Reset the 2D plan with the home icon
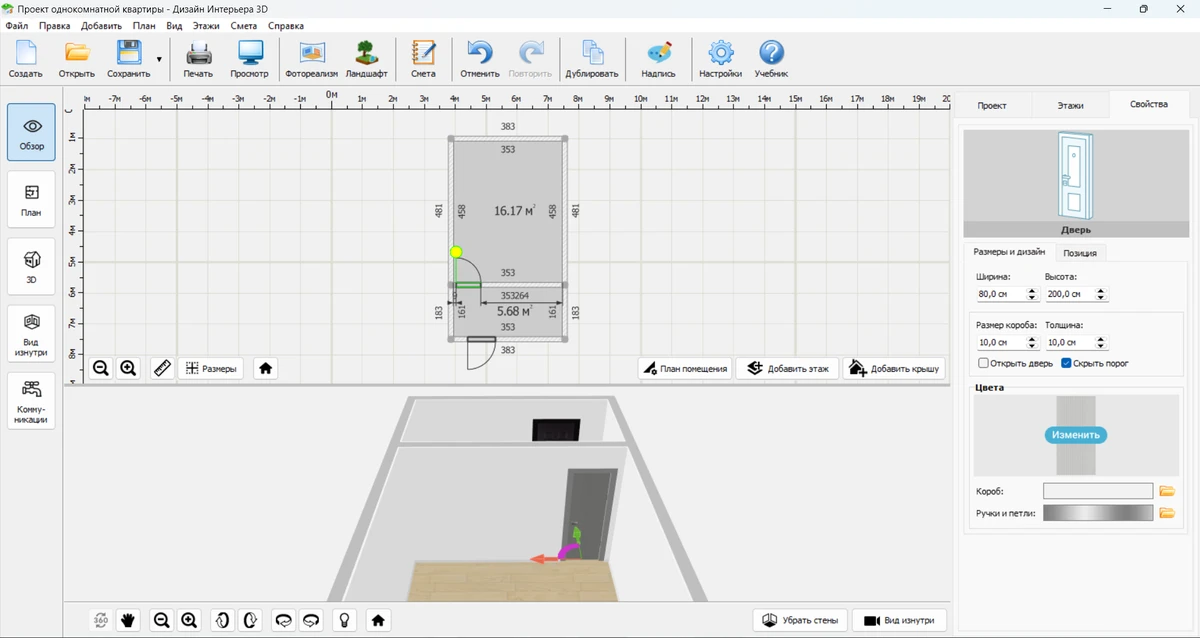The height and width of the screenshot is (638, 1200). (265, 368)
